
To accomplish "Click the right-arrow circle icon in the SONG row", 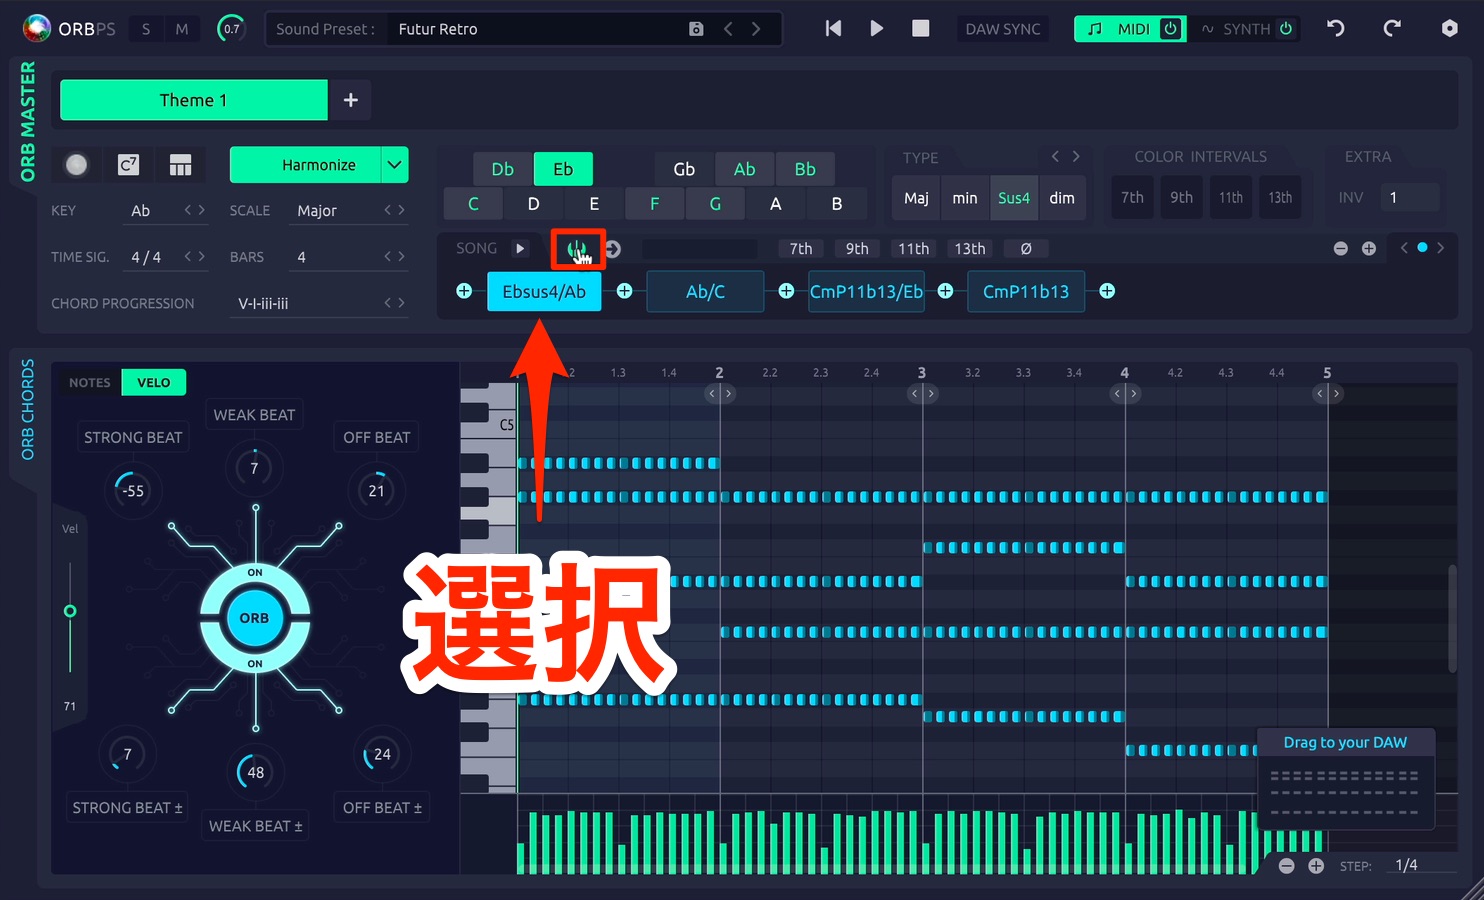I will click(613, 249).
